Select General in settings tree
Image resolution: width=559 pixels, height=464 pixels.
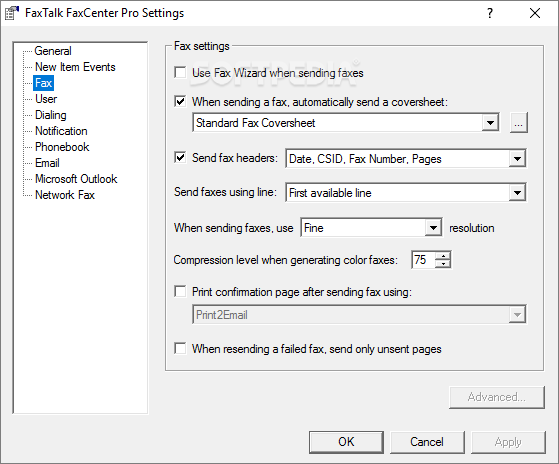coord(53,51)
